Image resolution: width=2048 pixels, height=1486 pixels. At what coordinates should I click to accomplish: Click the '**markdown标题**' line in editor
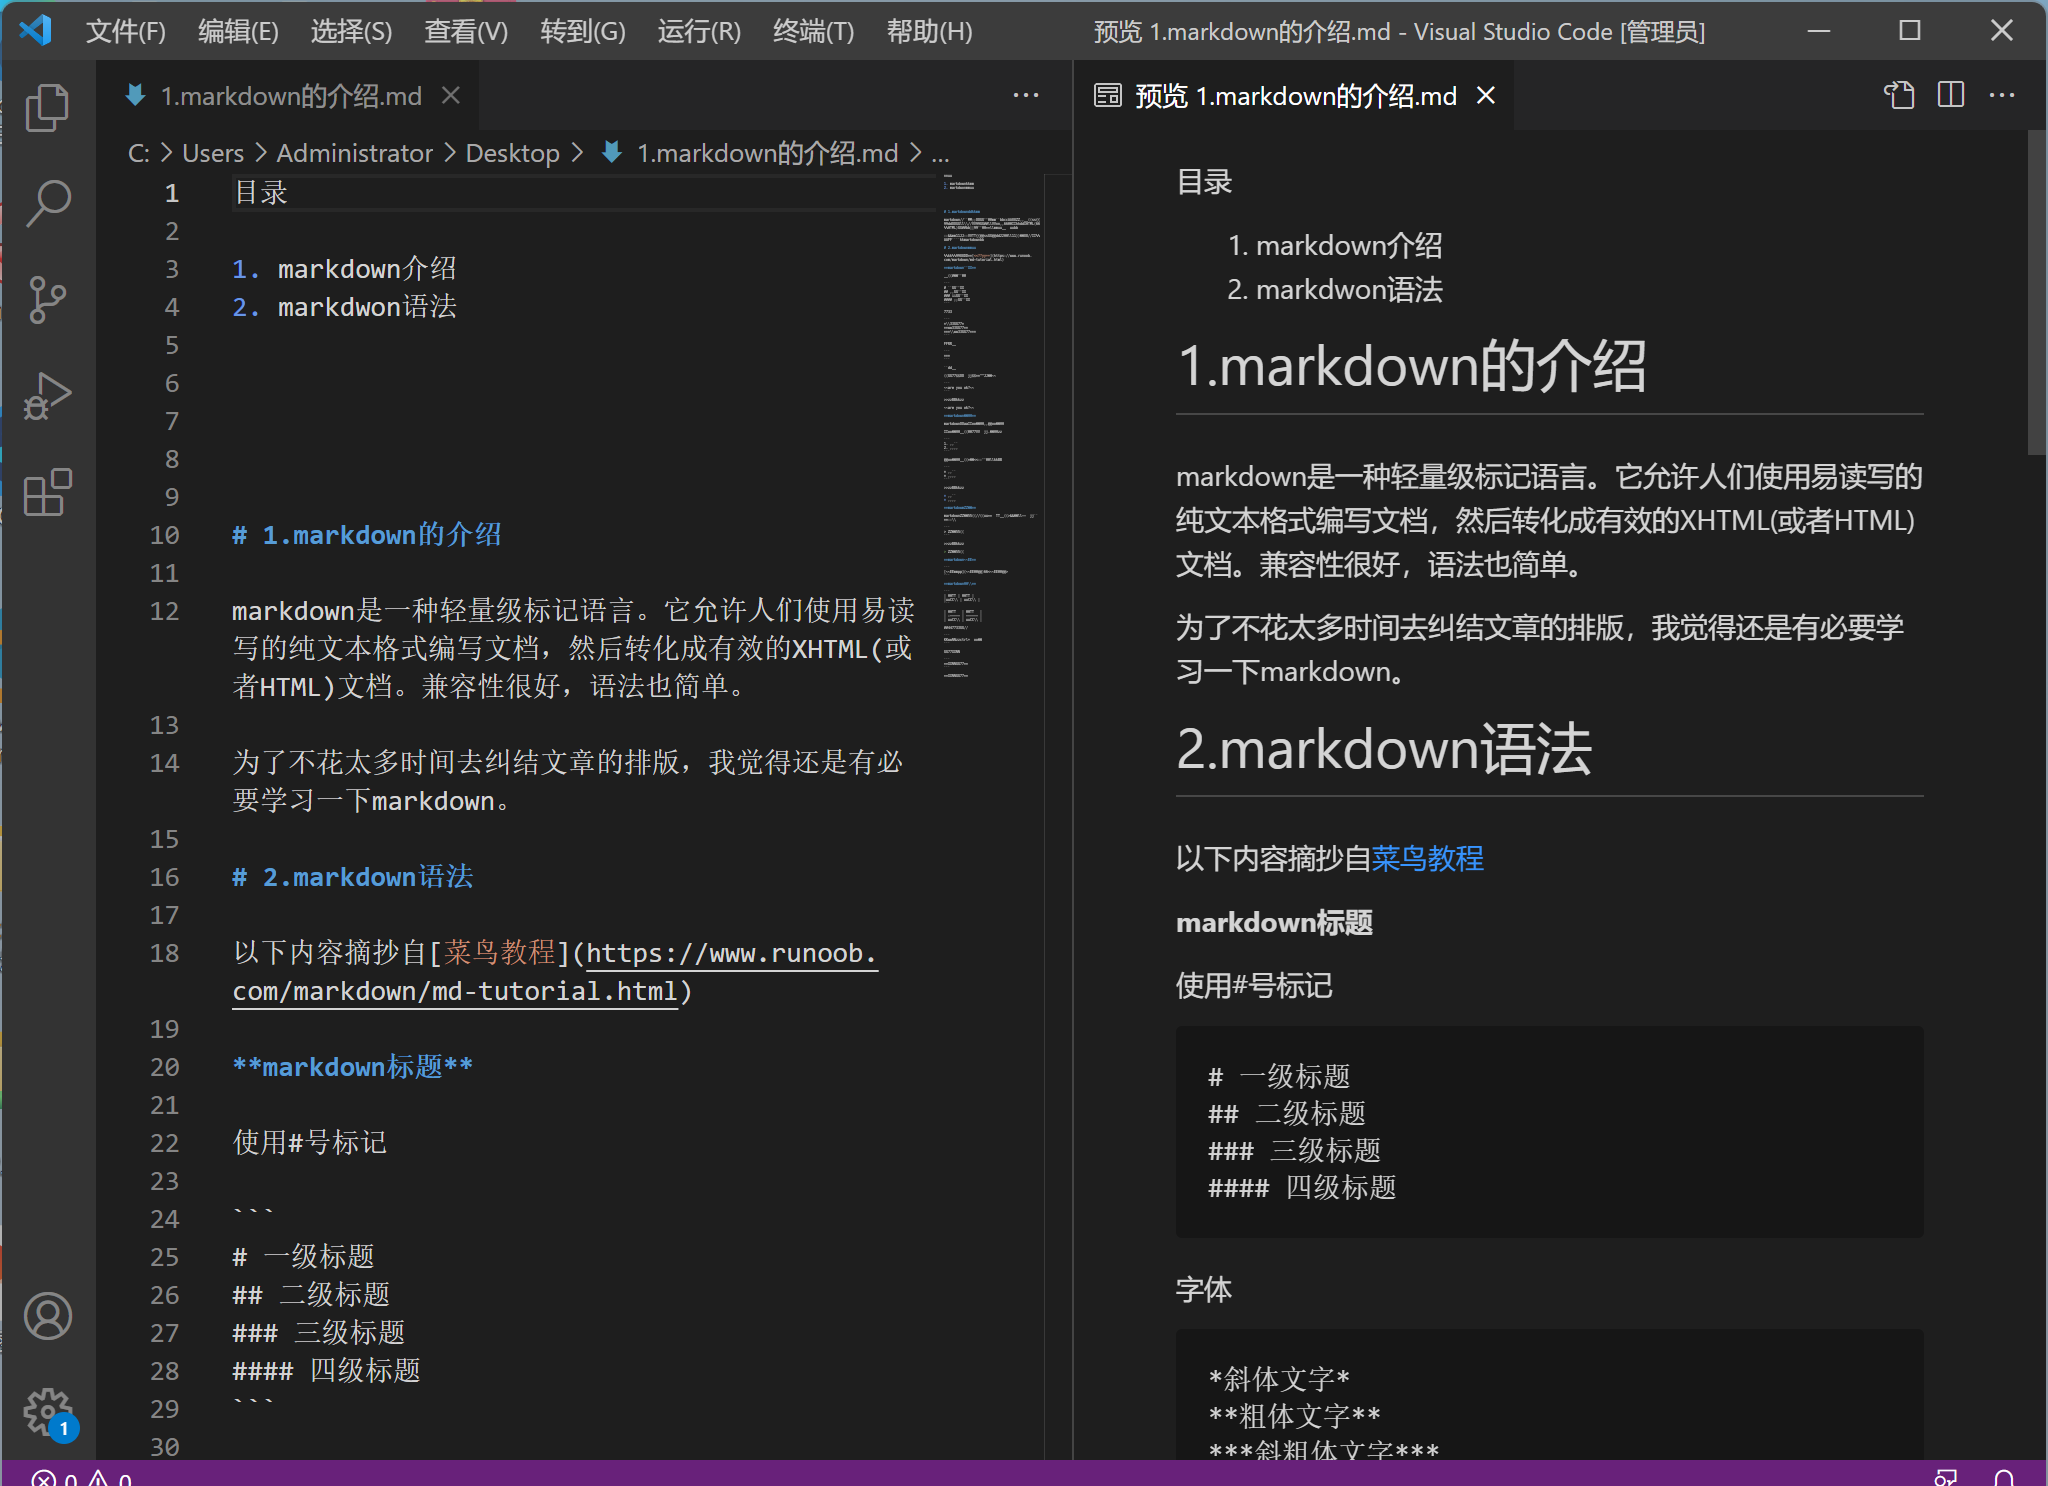click(x=352, y=1067)
